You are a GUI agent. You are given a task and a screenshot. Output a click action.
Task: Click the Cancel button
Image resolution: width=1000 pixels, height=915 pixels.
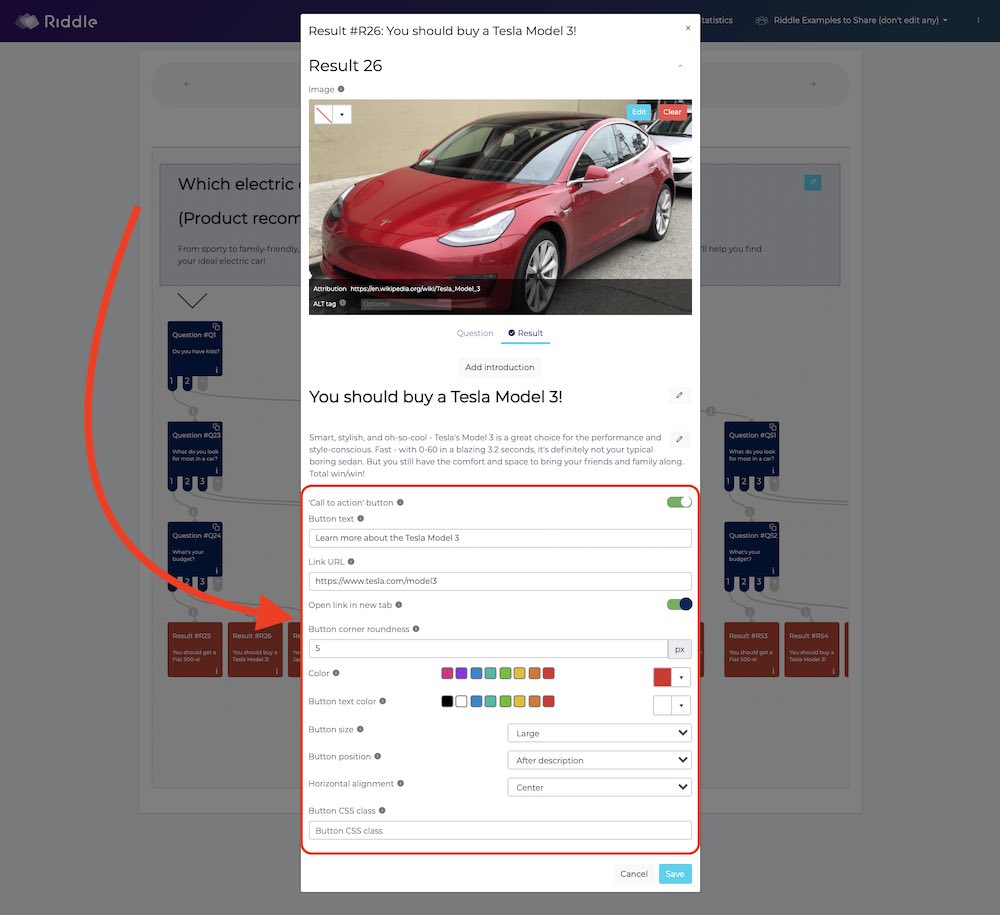click(634, 874)
